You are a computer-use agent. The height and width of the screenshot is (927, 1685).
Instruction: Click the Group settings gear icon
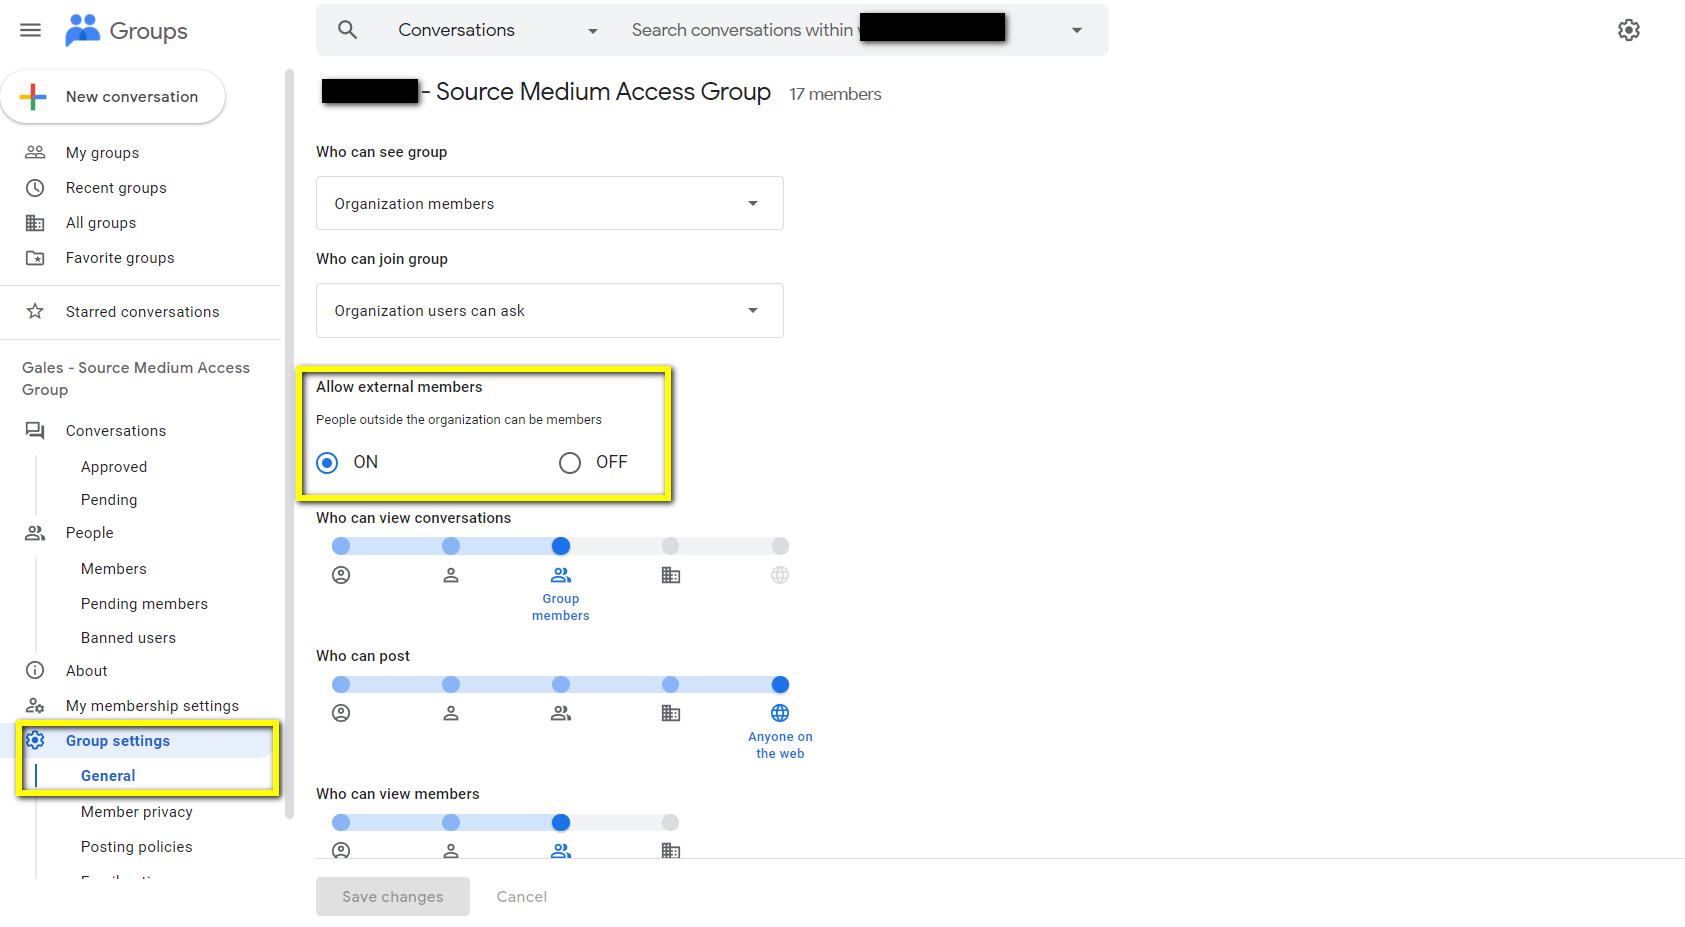(35, 740)
